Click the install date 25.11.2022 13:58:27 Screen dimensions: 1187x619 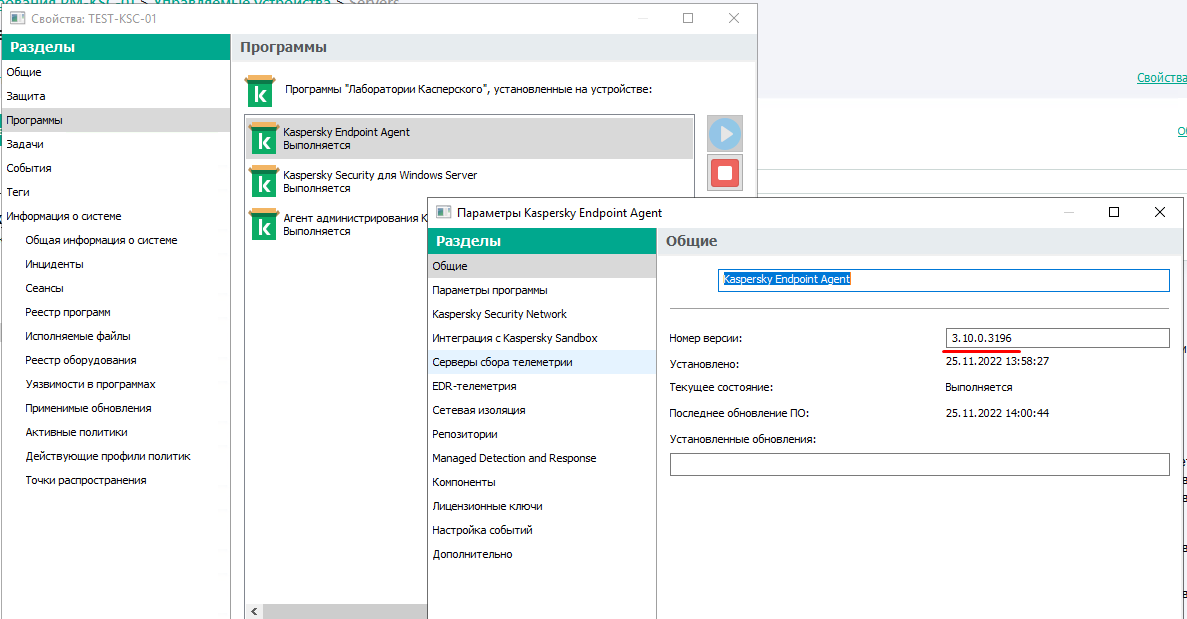point(997,362)
